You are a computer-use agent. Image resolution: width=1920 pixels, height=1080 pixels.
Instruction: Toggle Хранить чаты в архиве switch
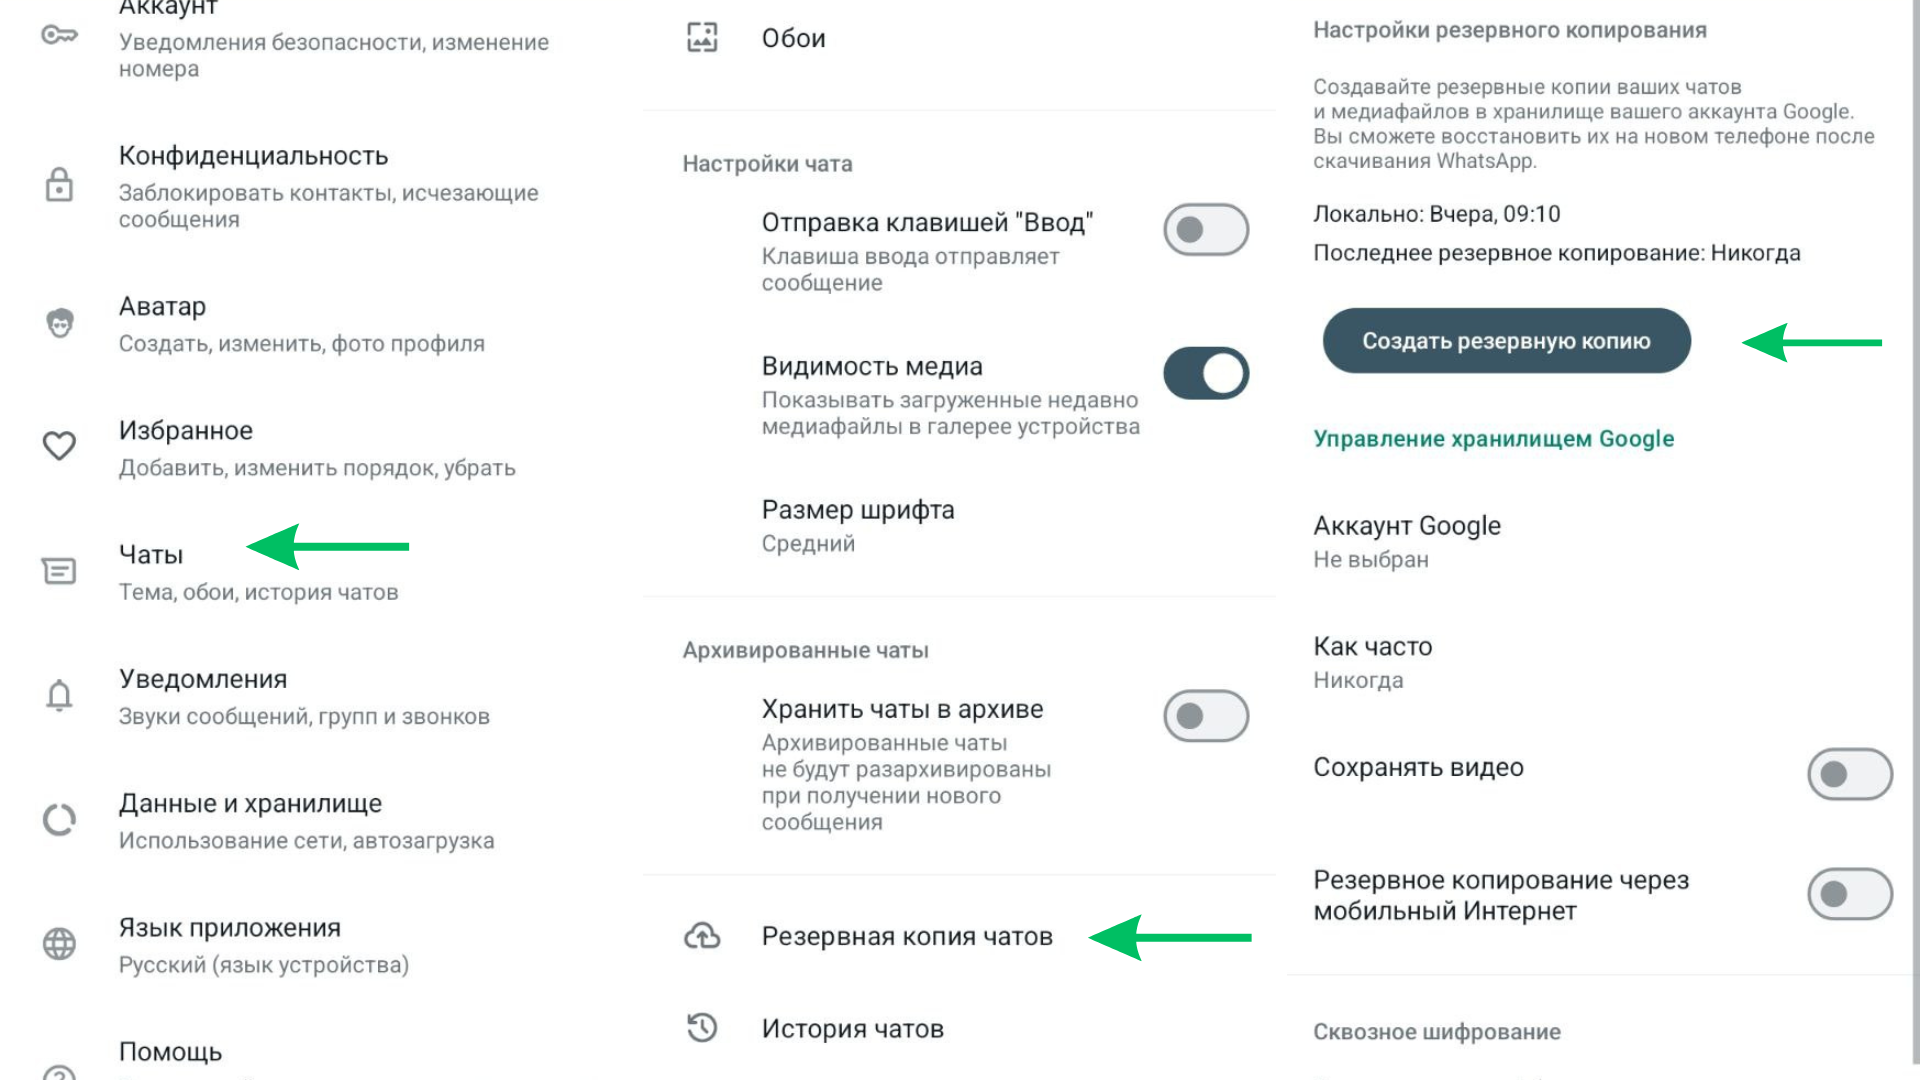tap(1206, 716)
